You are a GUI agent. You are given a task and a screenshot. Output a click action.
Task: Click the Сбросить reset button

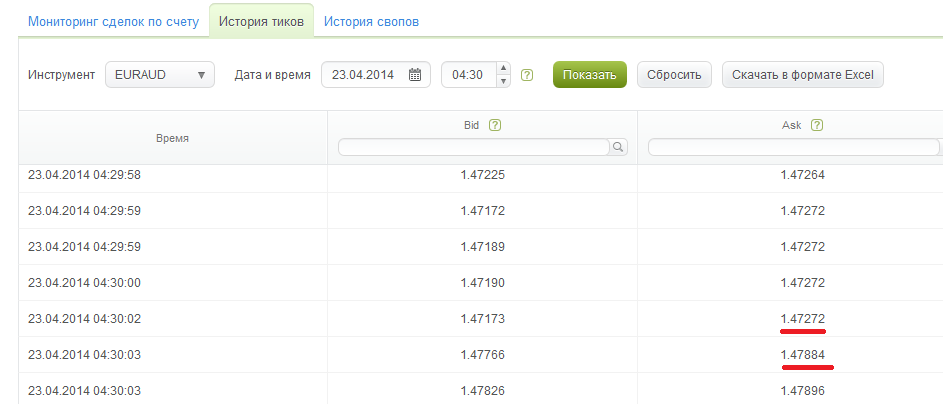point(674,75)
